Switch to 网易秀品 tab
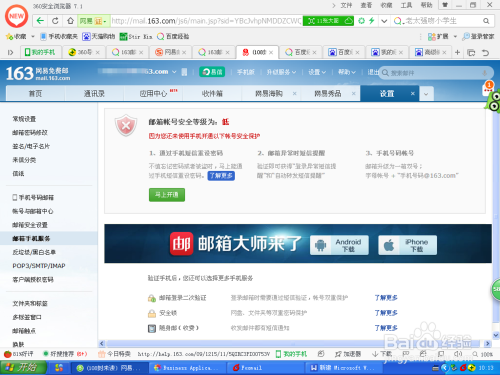500x375 pixels. pyautogui.click(x=328, y=94)
